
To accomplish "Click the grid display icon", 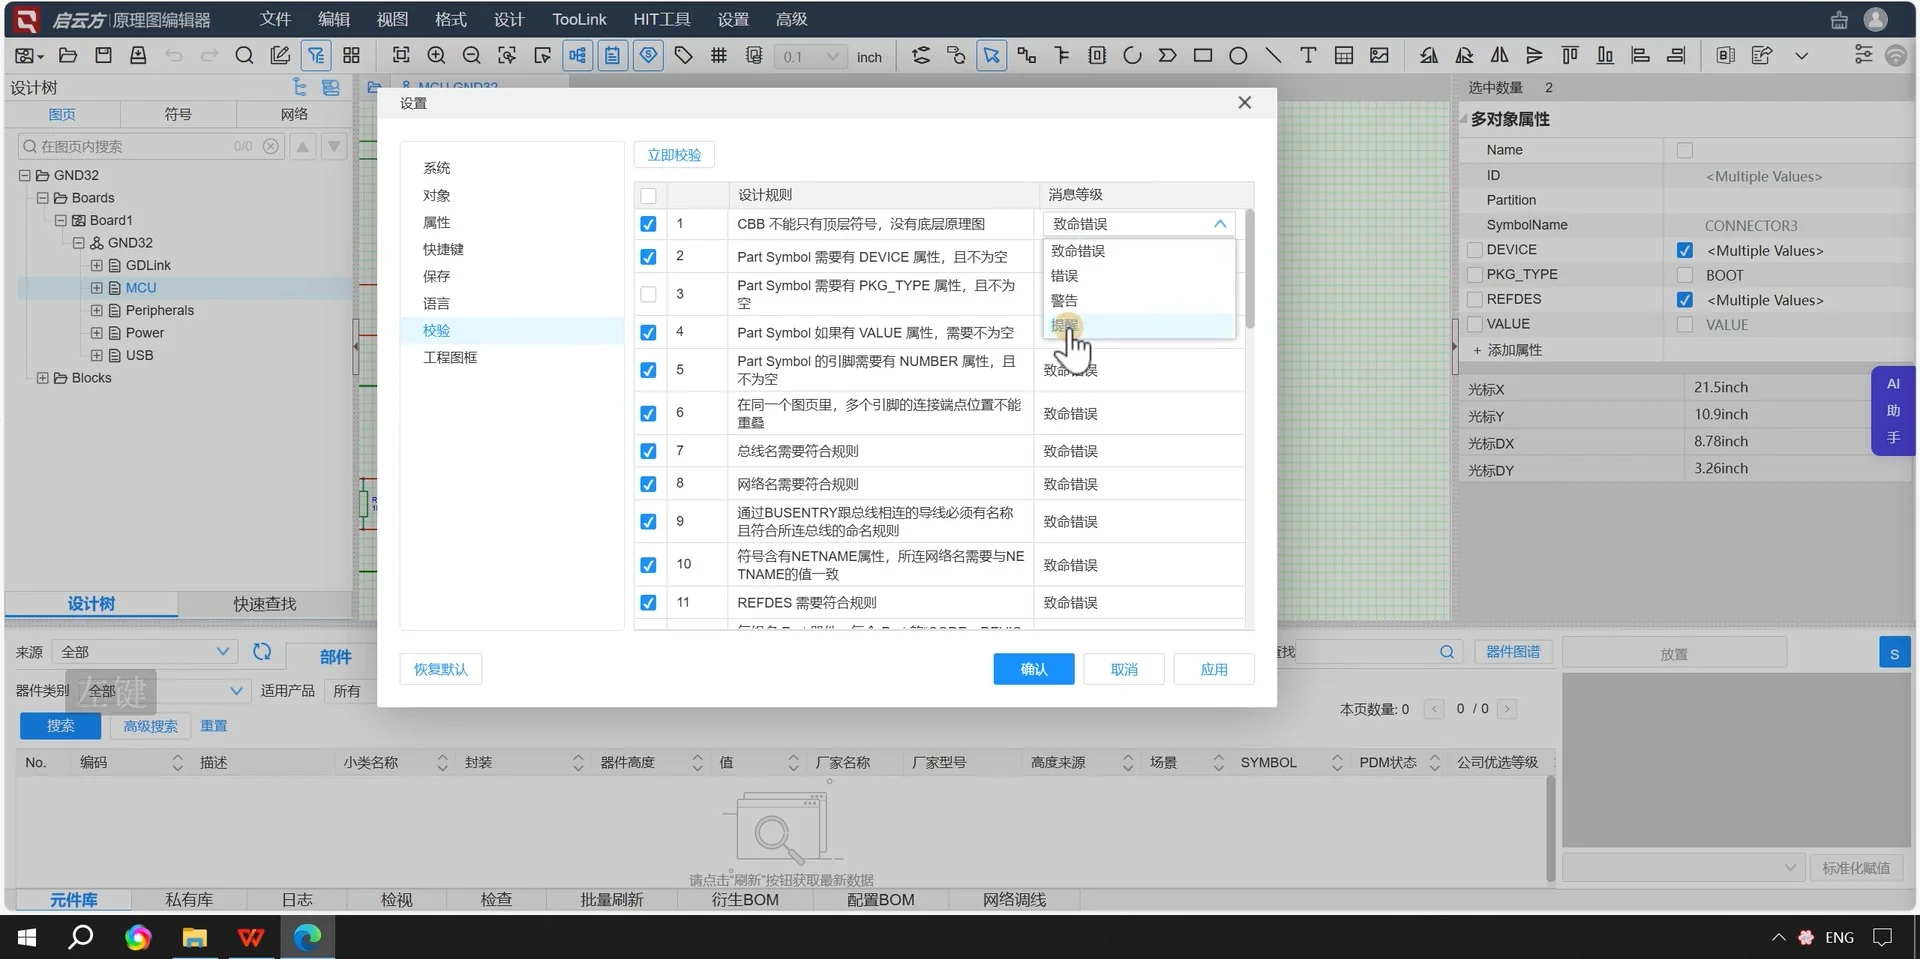I will [718, 55].
